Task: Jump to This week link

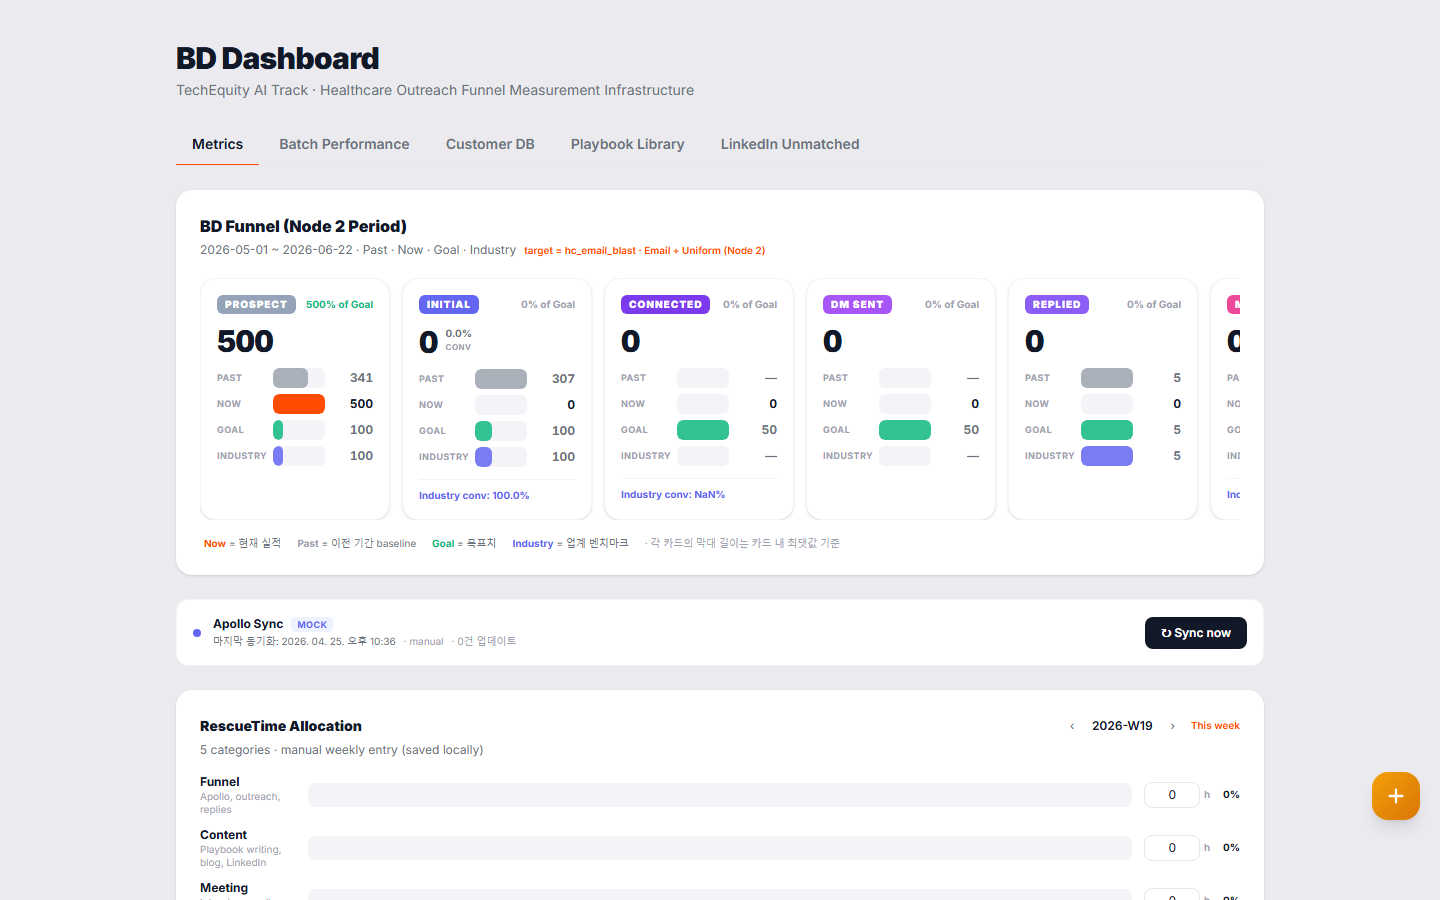Action: coord(1215,726)
